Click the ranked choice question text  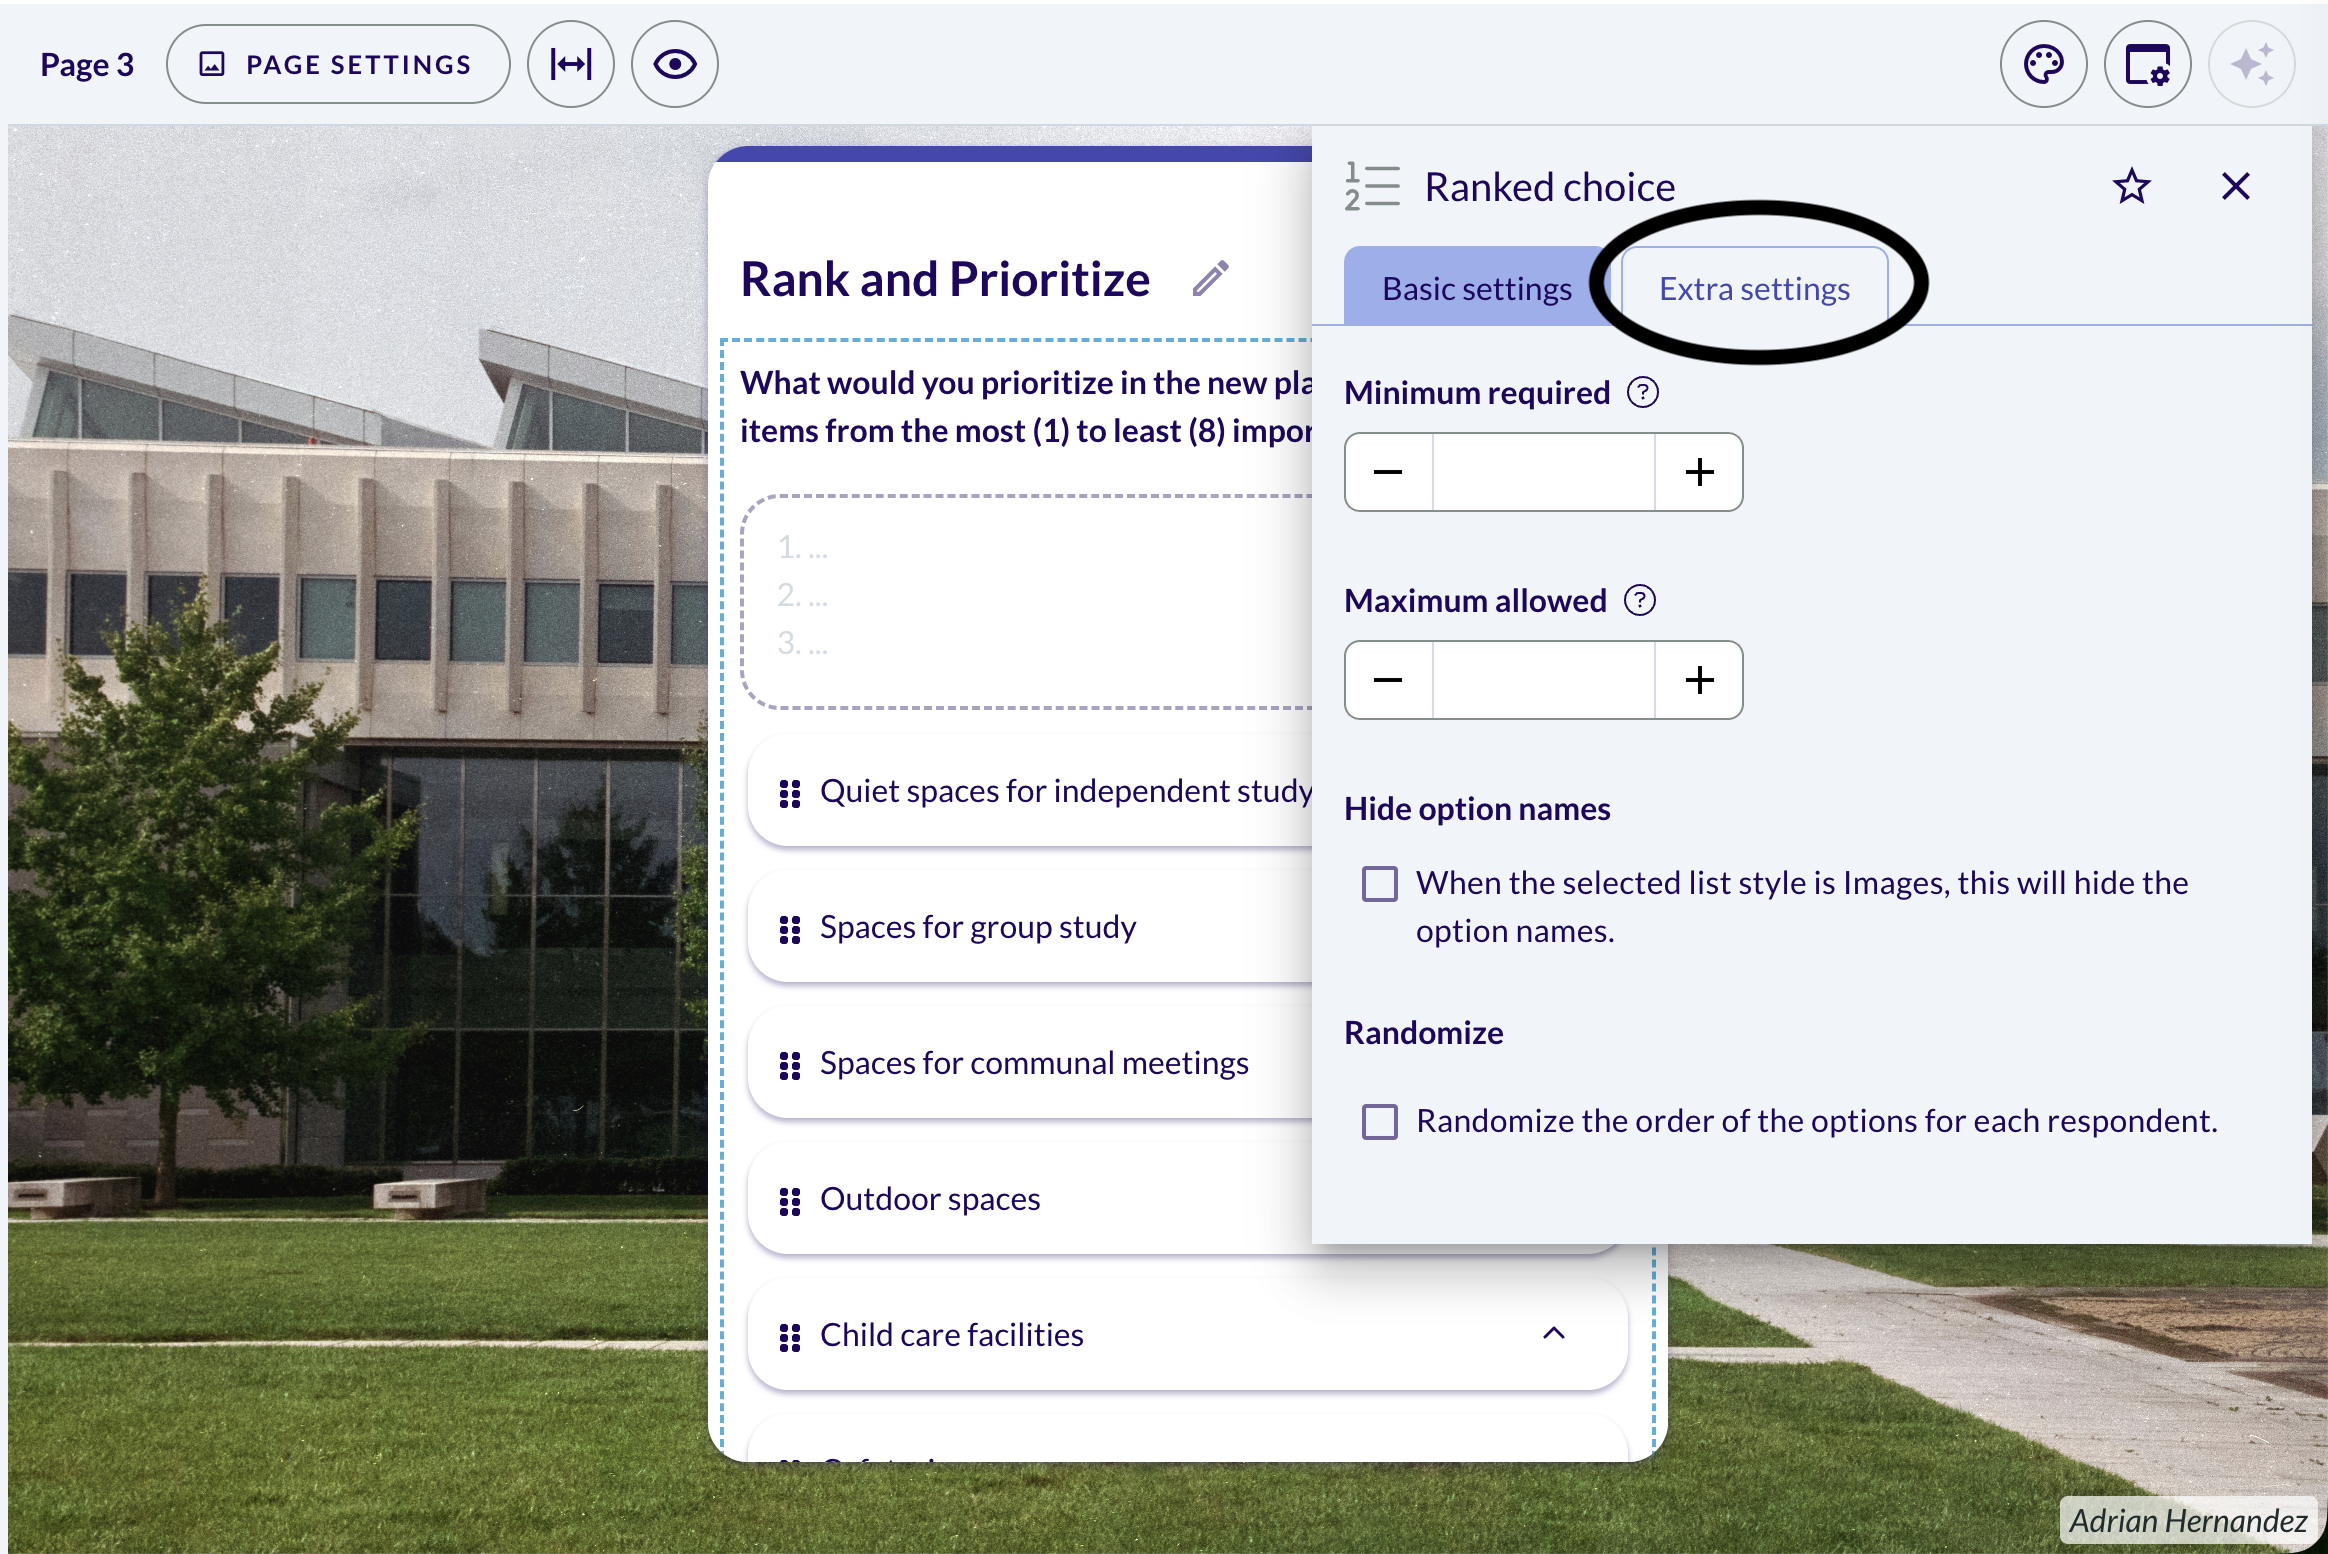[1025, 406]
